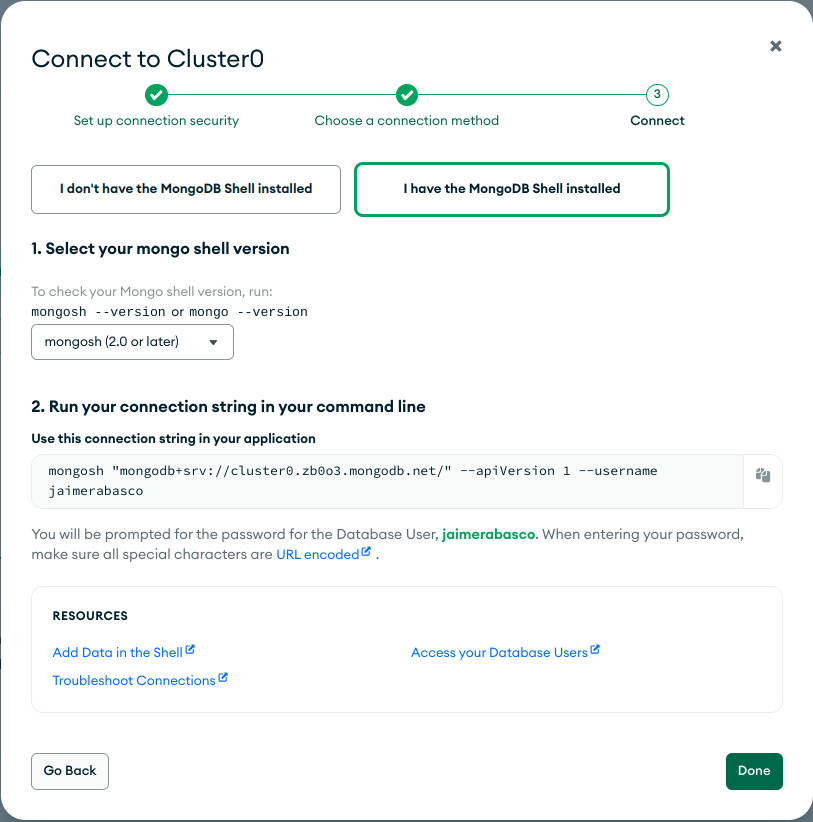Copy the mongosh connection string

(763, 475)
